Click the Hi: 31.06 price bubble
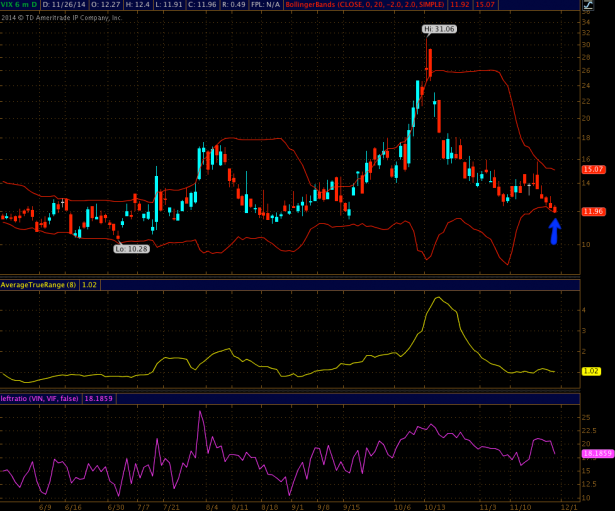This screenshot has height=511, width=615. pos(439,29)
